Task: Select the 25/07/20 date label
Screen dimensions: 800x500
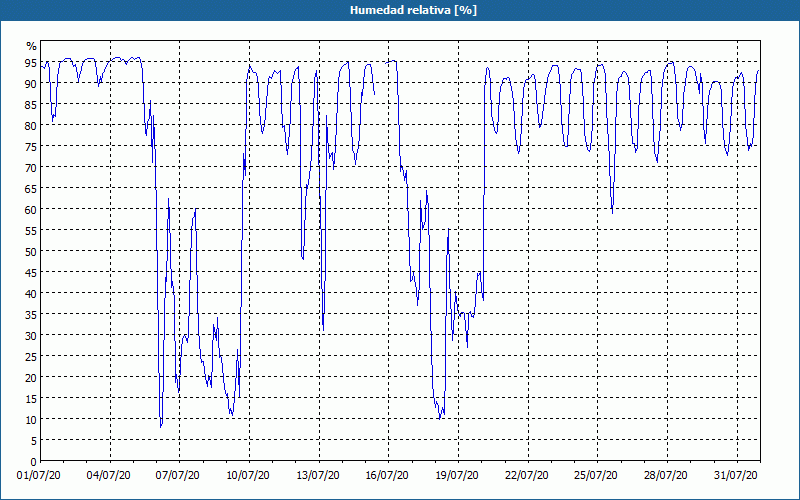Action: [596, 476]
